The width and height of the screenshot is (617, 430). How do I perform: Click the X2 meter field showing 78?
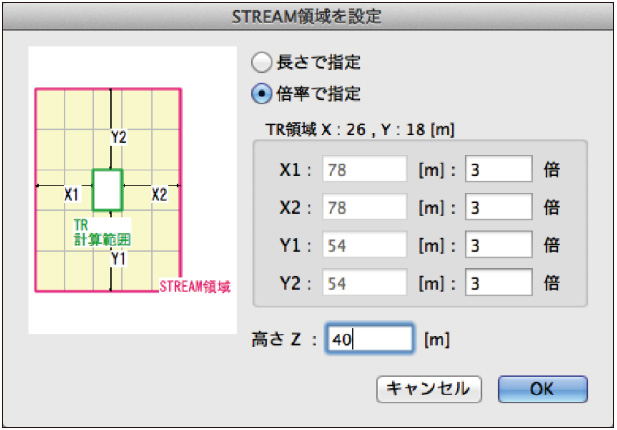point(364,208)
